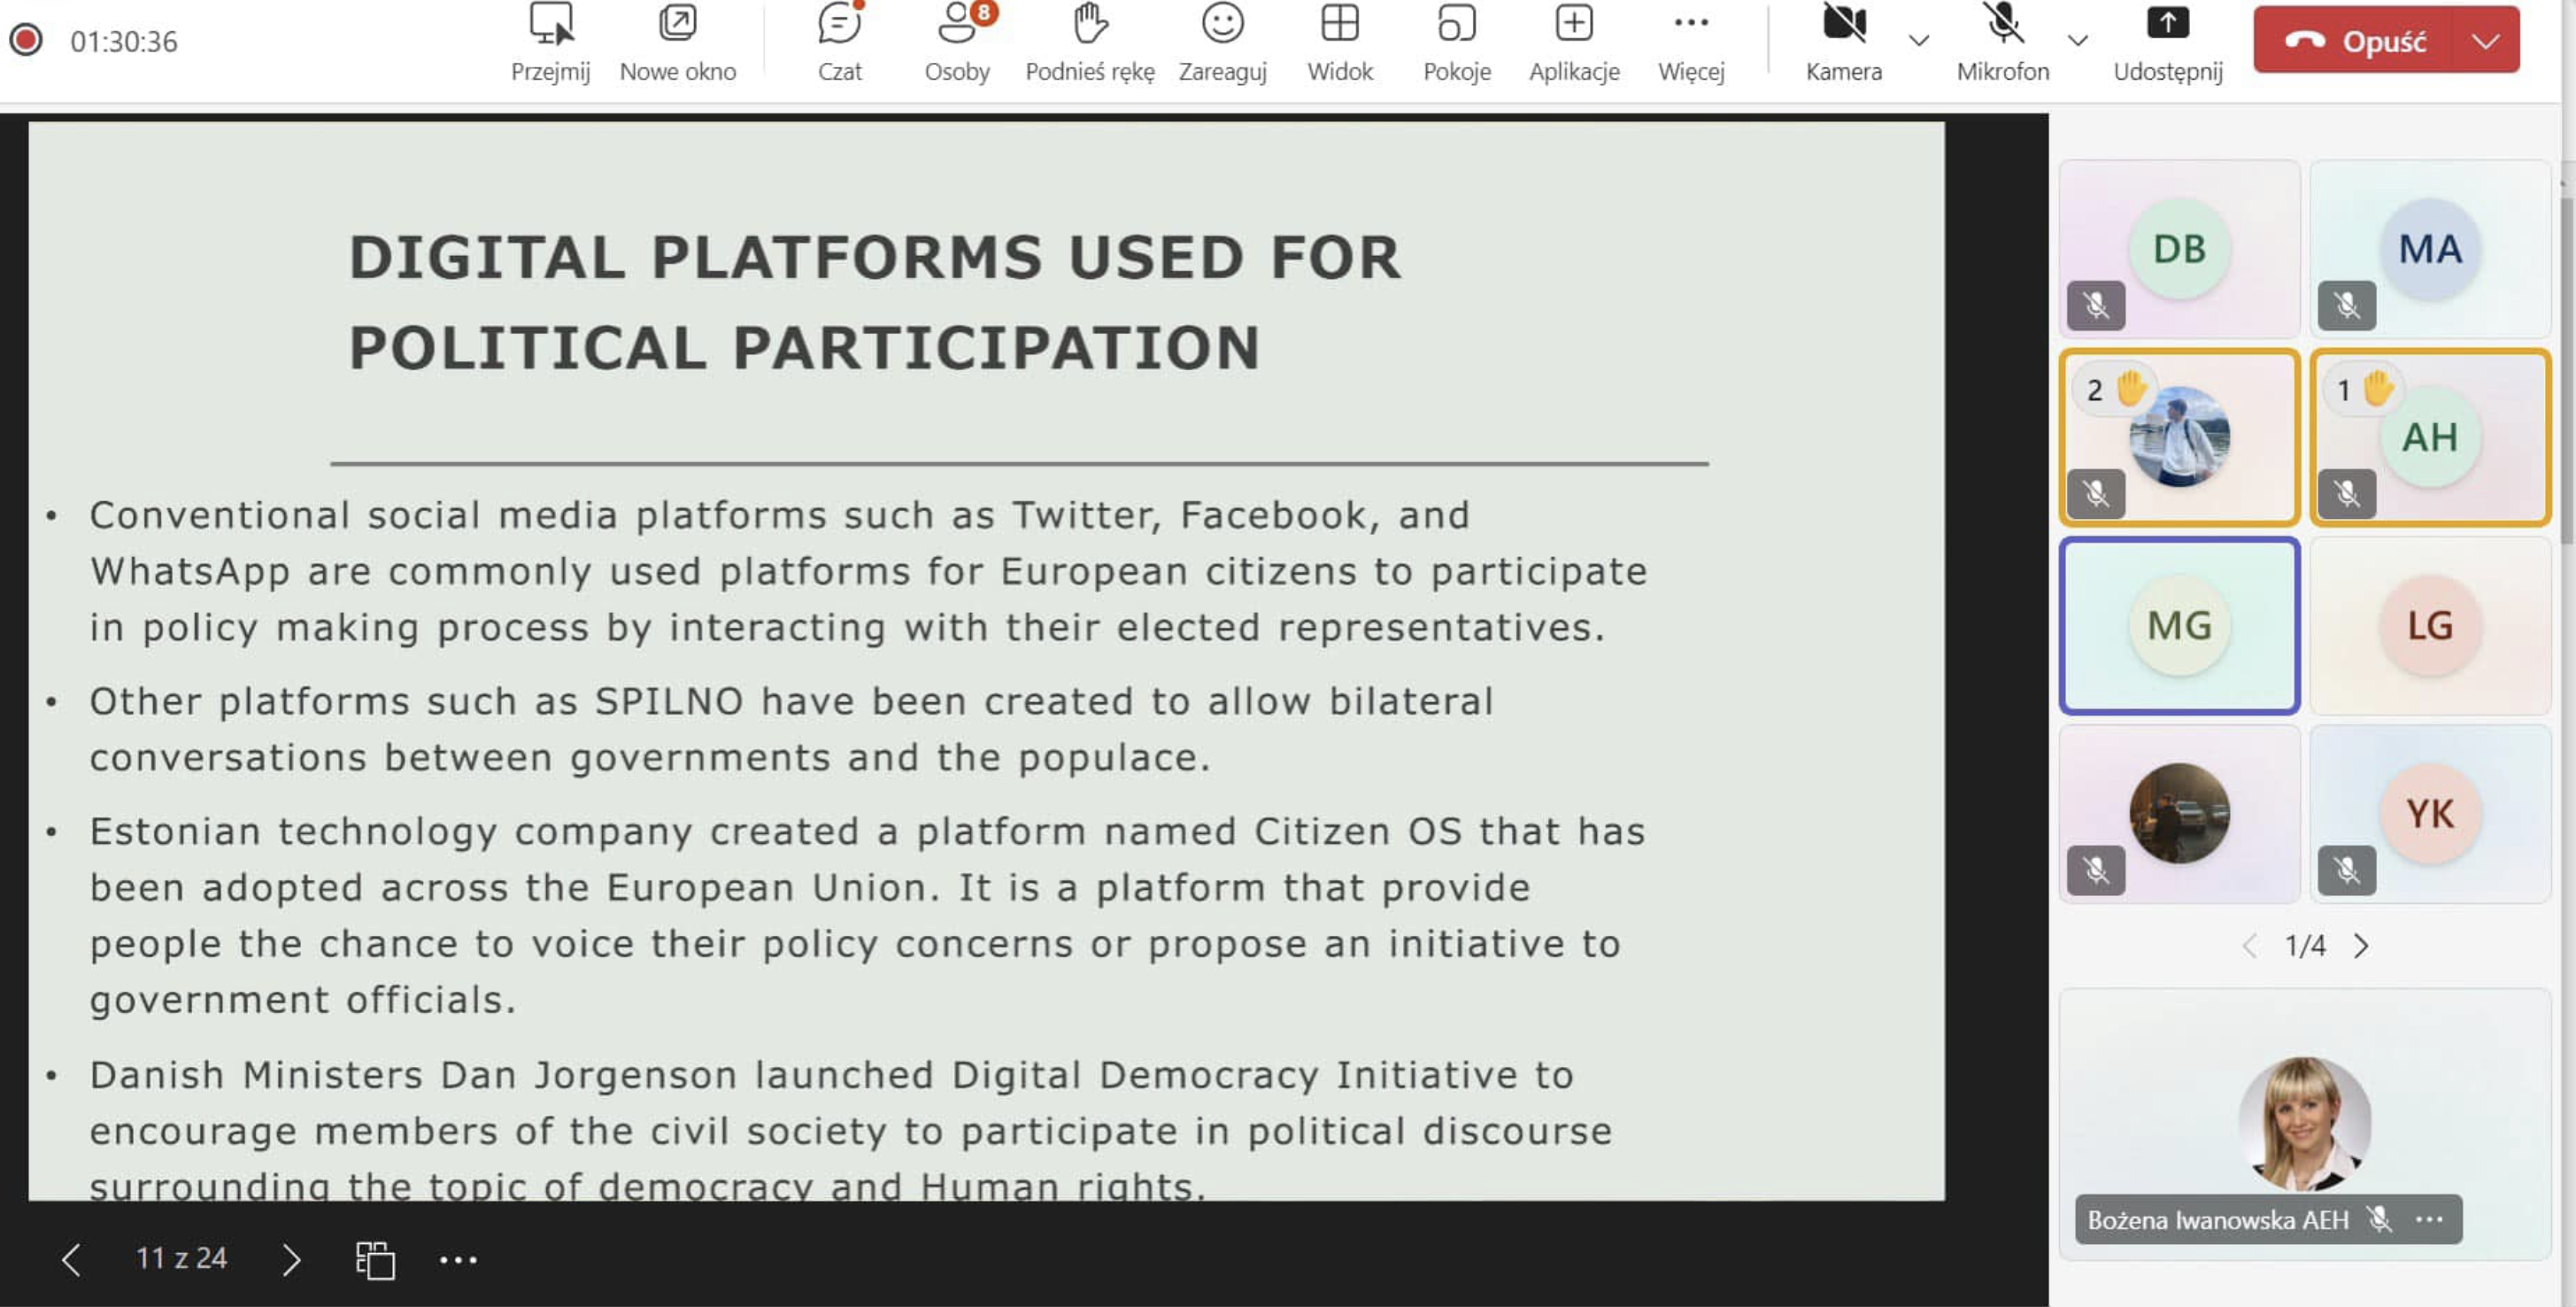Click the Bożena Iwanowska AEH name label
2576x1307 pixels.
(x=2218, y=1220)
